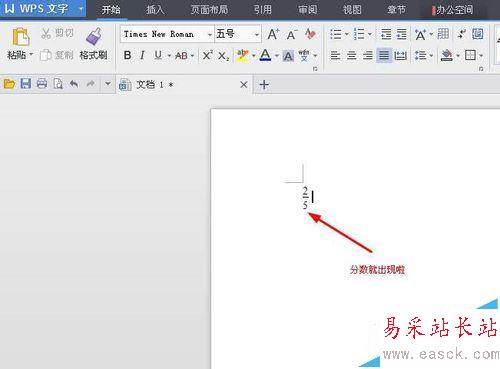Click the Undo arrow icon
500x369 pixels.
pyautogui.click(x=74, y=84)
